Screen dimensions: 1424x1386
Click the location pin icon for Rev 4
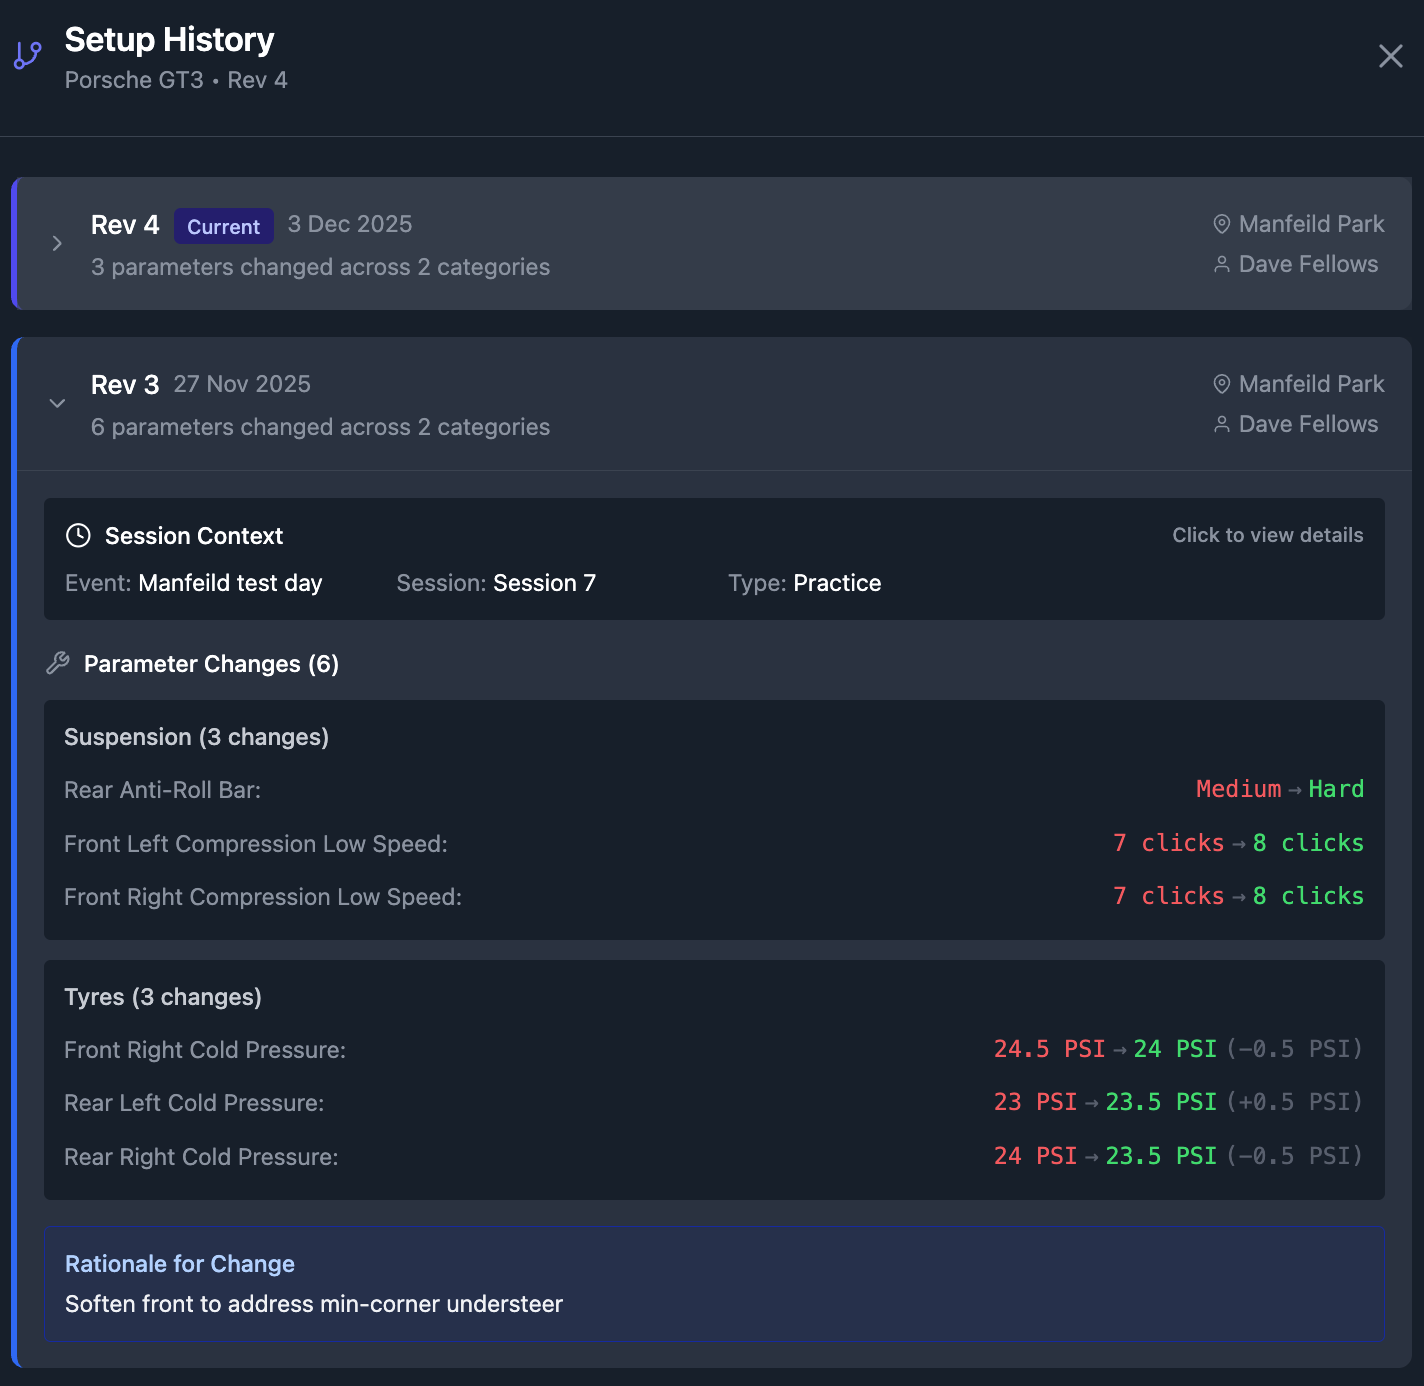pos(1221,224)
